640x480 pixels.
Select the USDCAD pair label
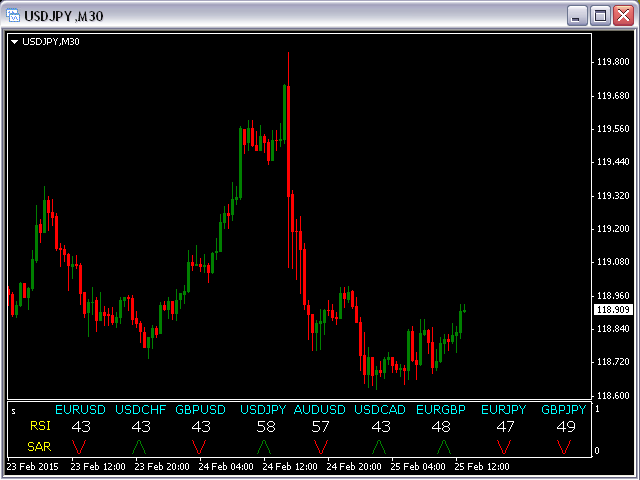[380, 409]
